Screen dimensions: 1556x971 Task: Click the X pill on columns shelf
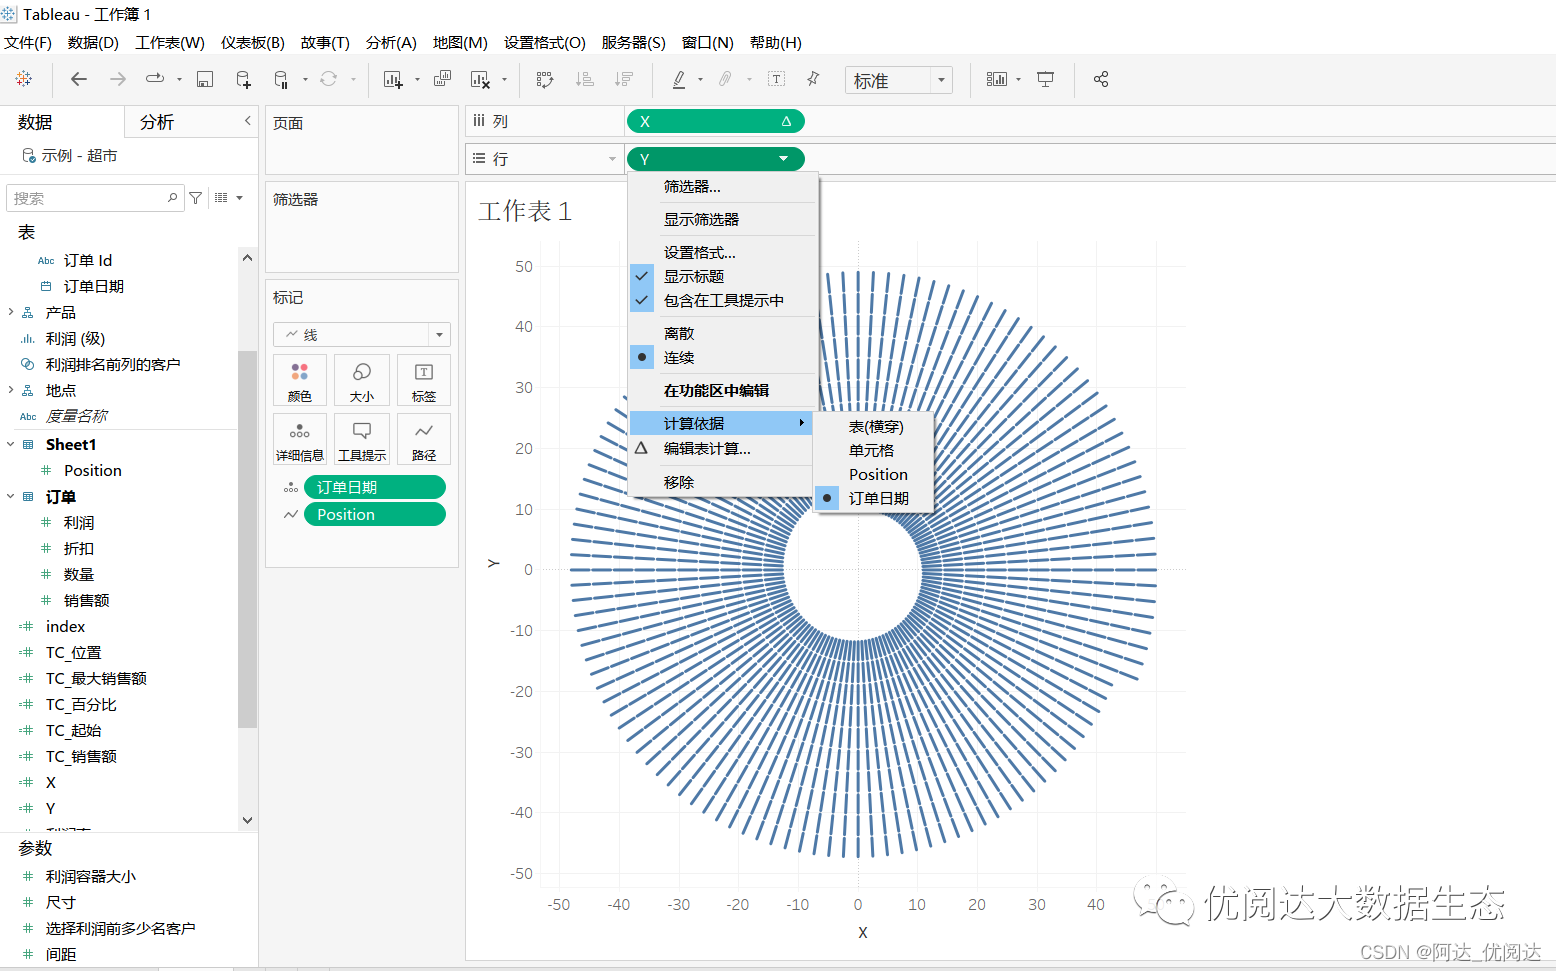pos(715,121)
